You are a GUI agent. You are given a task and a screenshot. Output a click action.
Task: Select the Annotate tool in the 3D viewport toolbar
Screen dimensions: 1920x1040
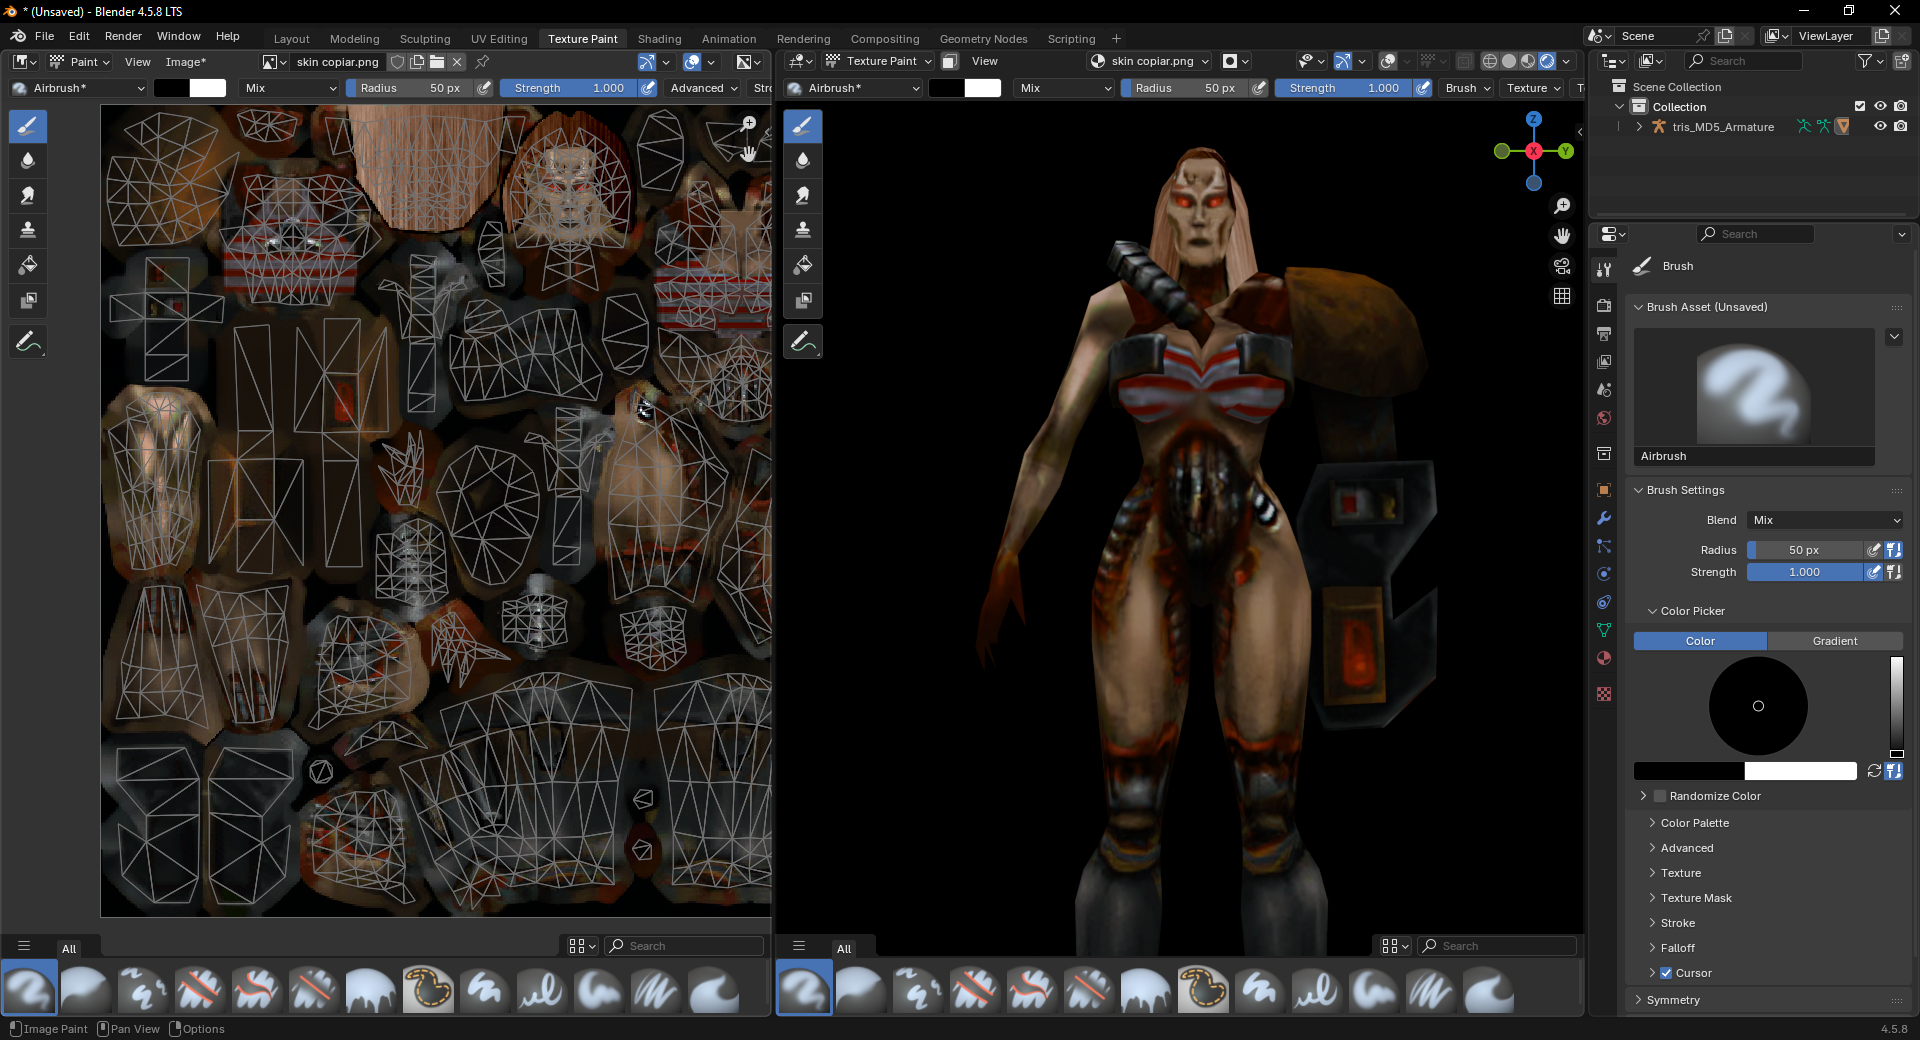point(802,342)
